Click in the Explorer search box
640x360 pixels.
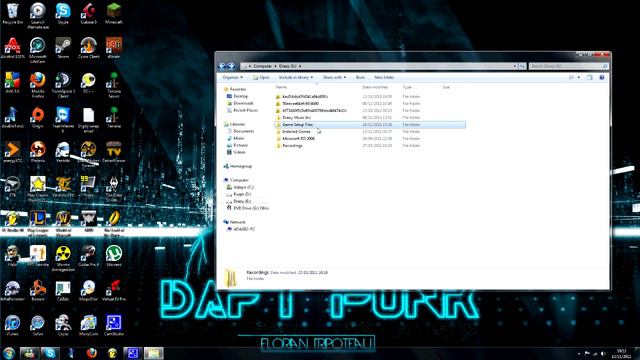(x=568, y=66)
